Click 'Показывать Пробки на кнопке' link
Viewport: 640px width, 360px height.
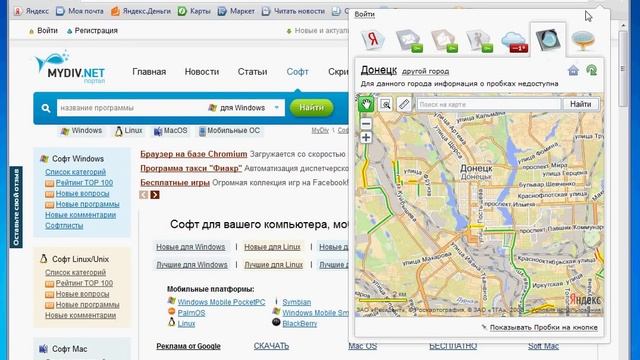(x=544, y=327)
